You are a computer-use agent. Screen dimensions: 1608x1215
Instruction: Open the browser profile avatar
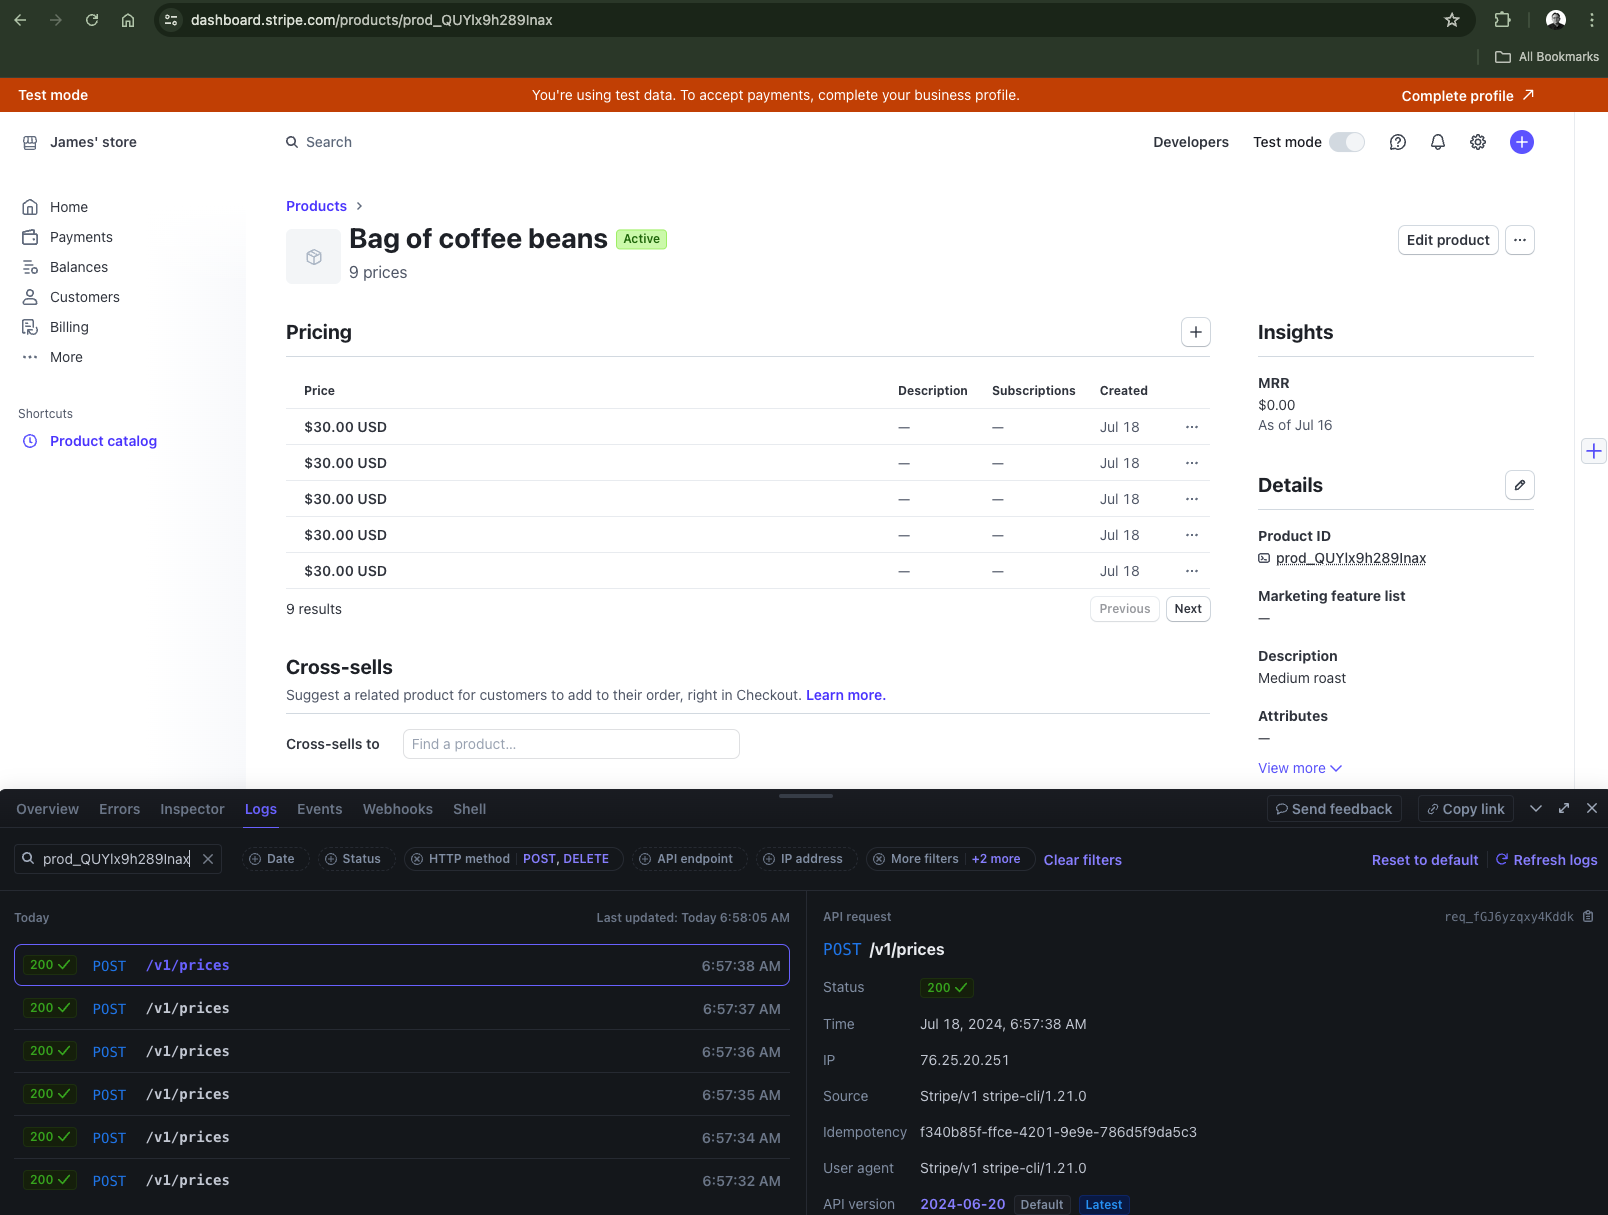click(x=1556, y=20)
